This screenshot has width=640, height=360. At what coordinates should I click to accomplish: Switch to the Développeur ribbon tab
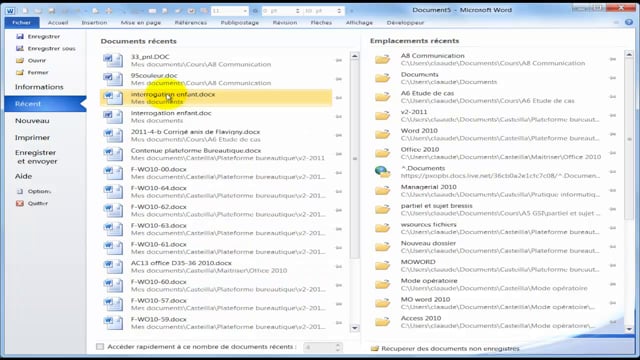tap(405, 22)
